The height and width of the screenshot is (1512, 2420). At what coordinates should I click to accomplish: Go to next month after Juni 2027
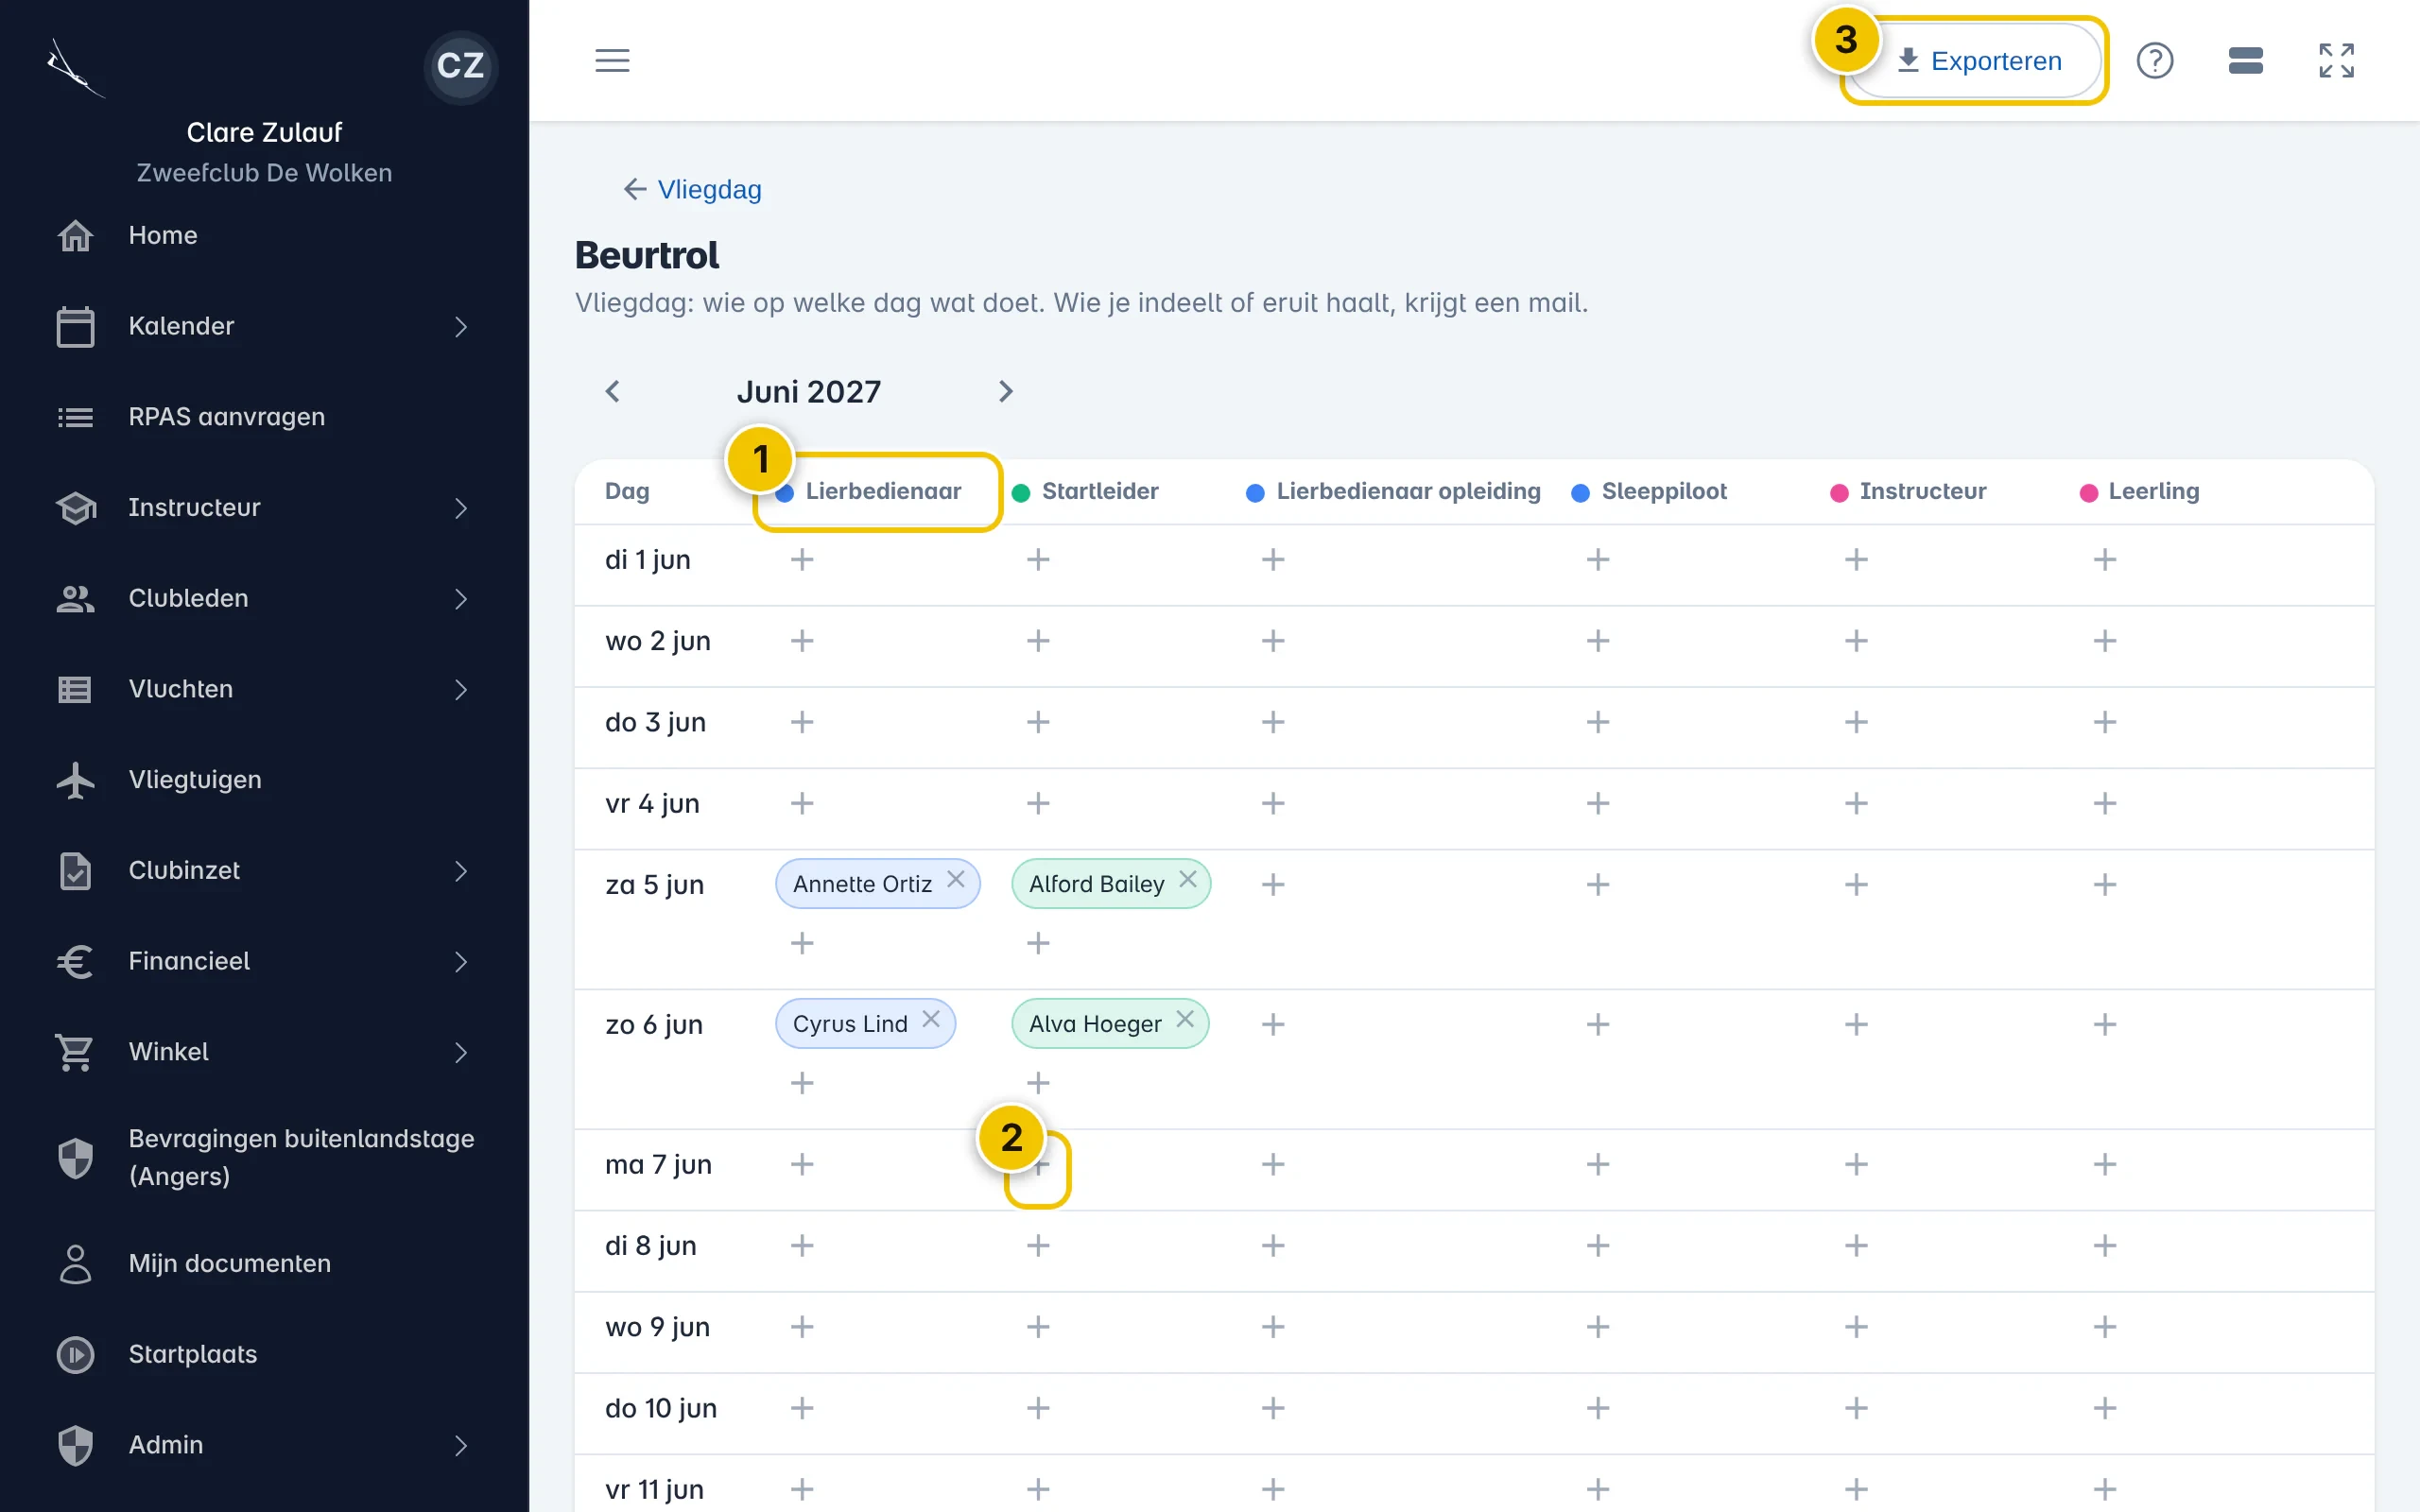pyautogui.click(x=1006, y=391)
